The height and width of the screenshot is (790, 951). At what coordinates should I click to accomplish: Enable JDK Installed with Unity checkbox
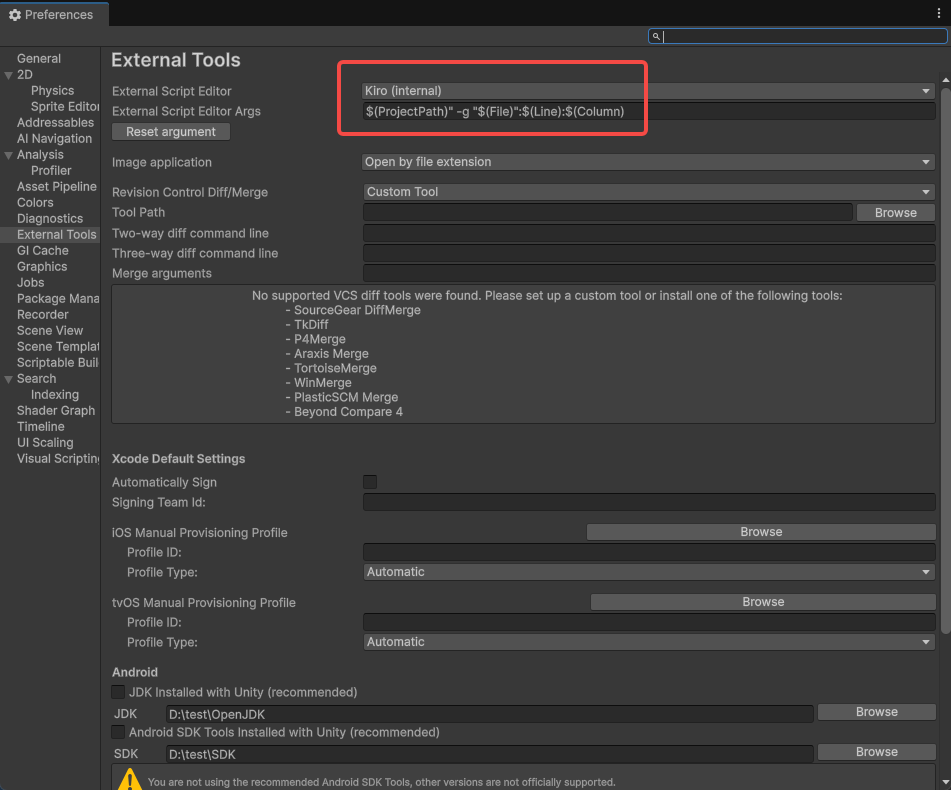(x=118, y=692)
